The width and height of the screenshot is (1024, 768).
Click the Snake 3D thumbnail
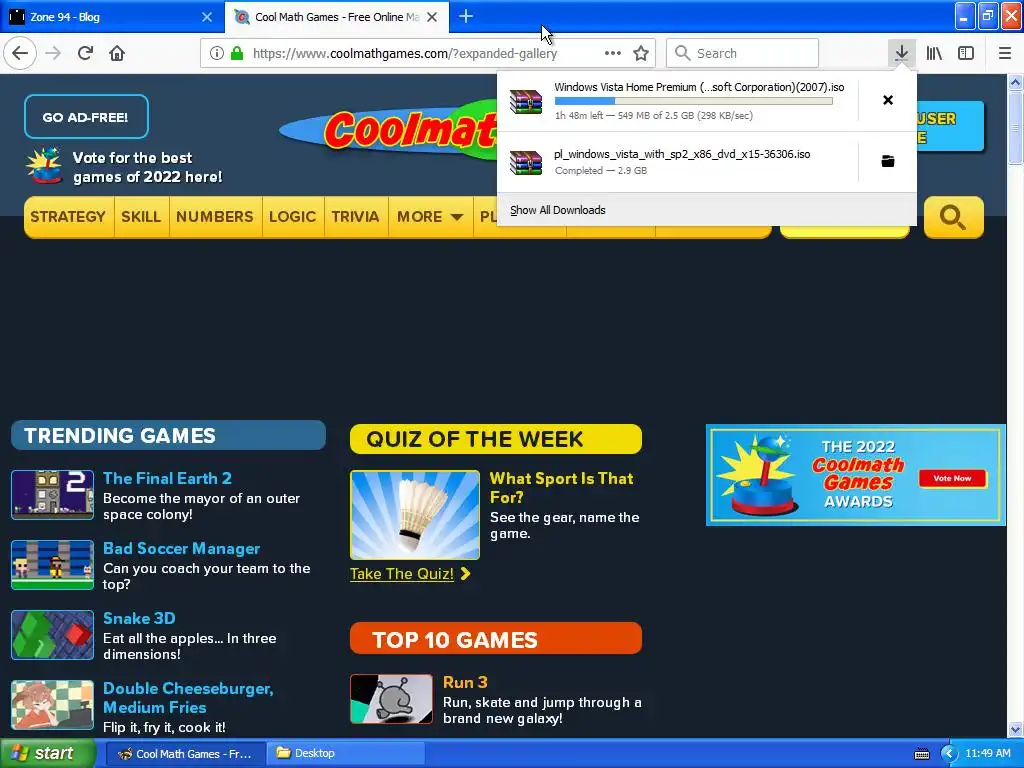coord(52,635)
